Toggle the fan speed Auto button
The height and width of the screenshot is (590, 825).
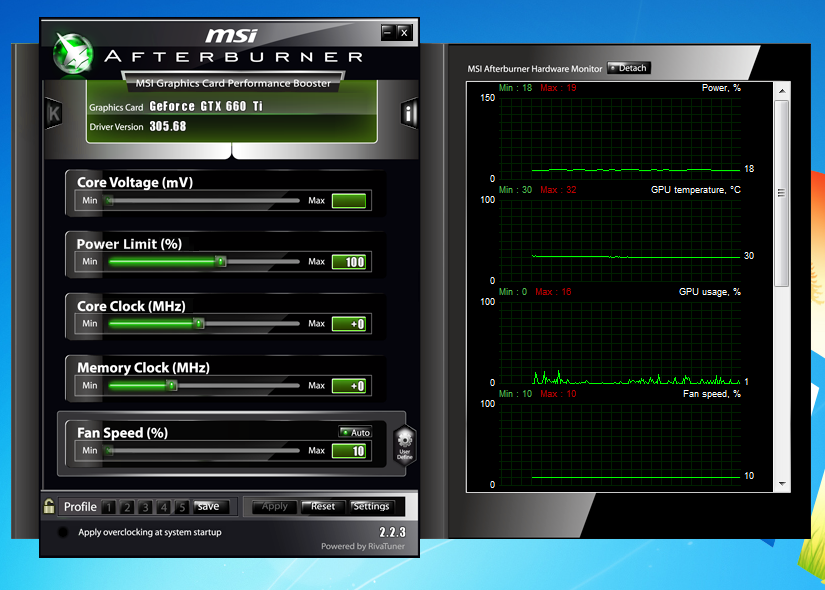point(355,432)
